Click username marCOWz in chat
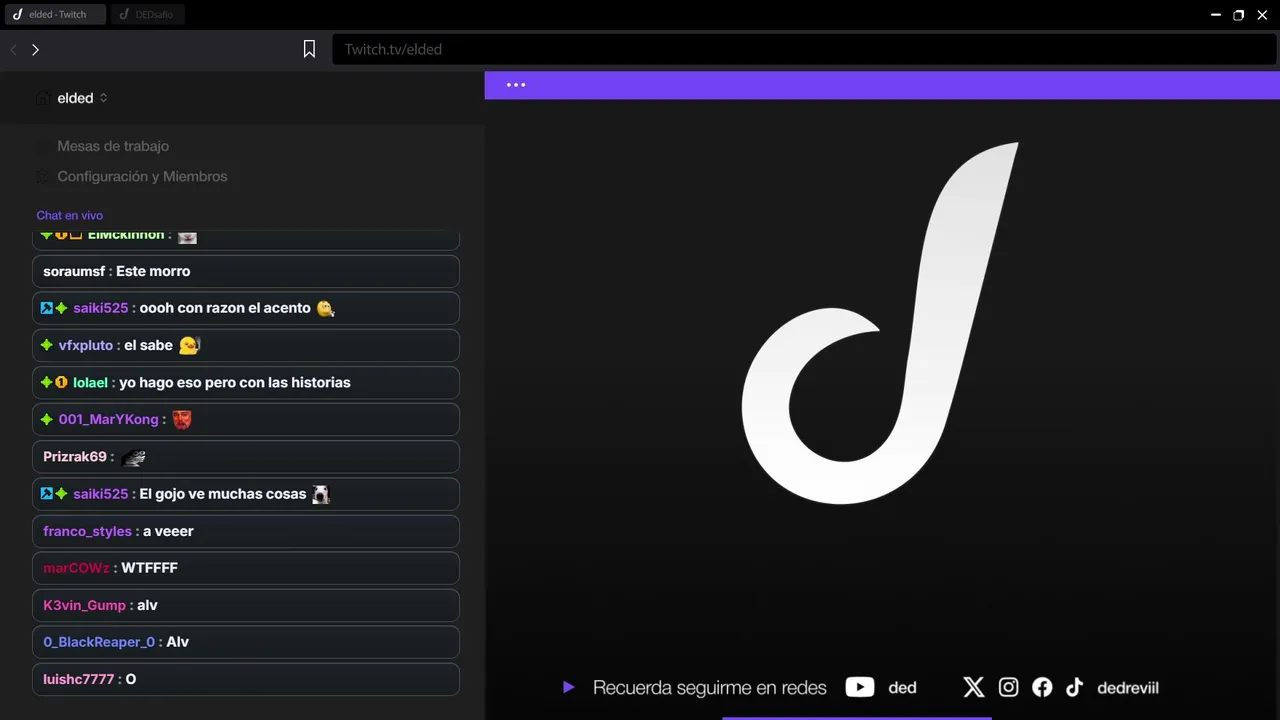 click(x=76, y=568)
